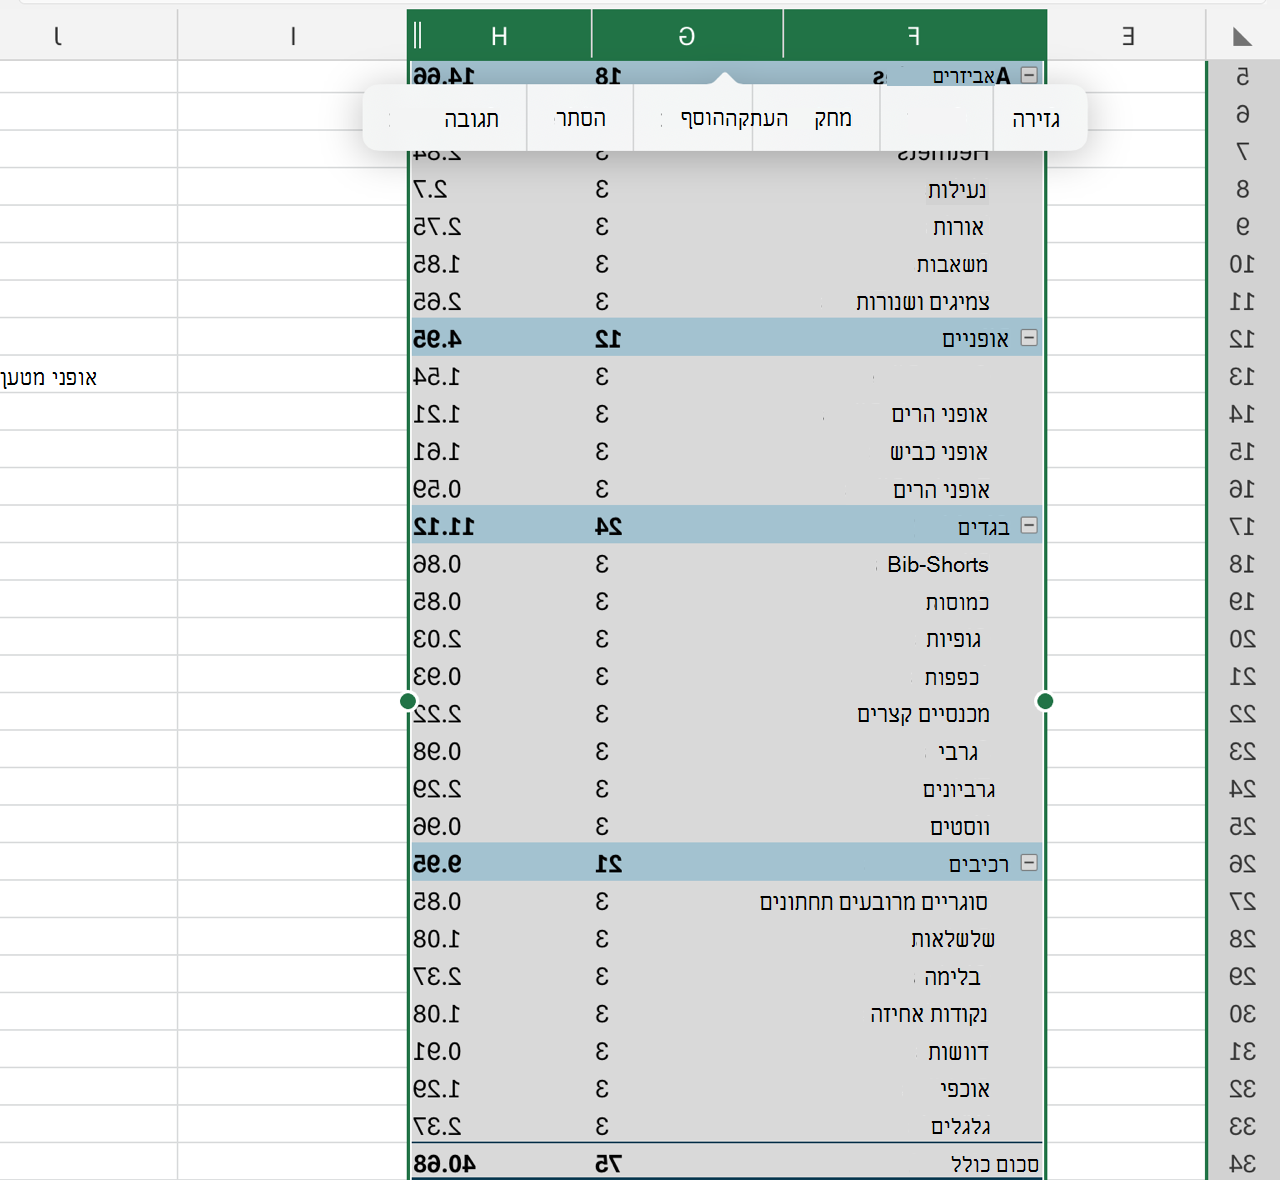Click the מכנסיים קצרים value 2.22
1280x1180 pixels.
point(437,714)
